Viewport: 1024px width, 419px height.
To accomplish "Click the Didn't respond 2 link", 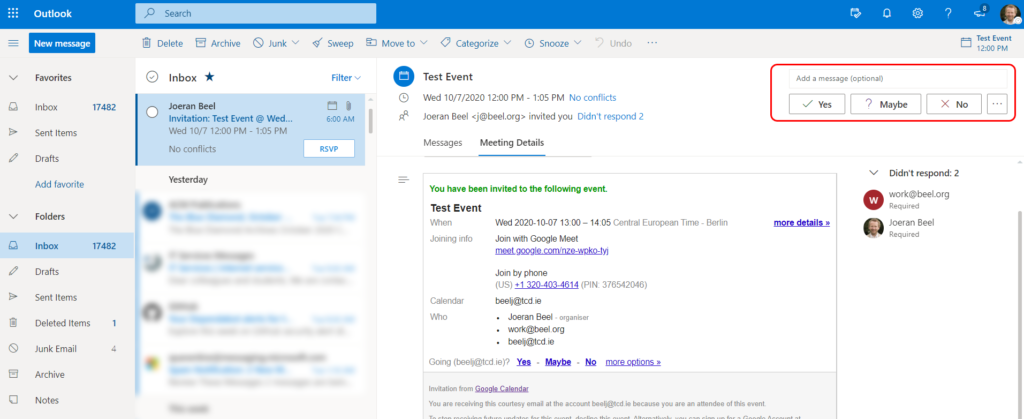I will (x=610, y=116).
